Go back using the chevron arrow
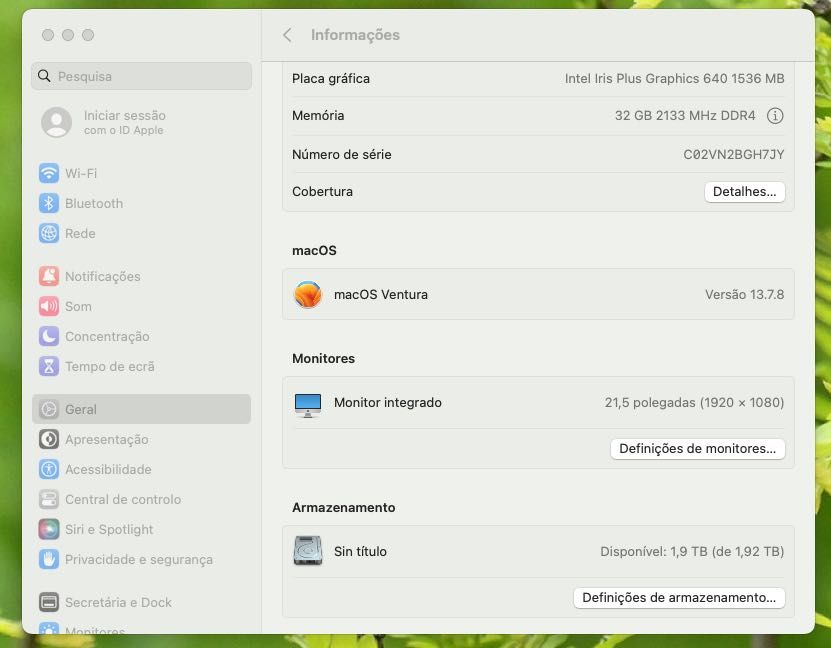Image resolution: width=831 pixels, height=648 pixels. pos(287,35)
